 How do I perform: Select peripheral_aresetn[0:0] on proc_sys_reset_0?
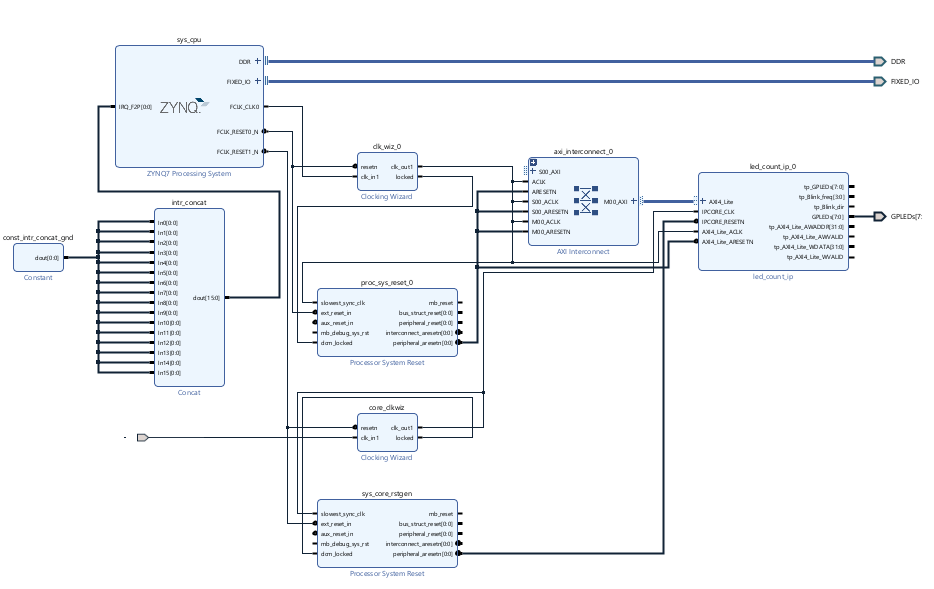tap(422, 343)
